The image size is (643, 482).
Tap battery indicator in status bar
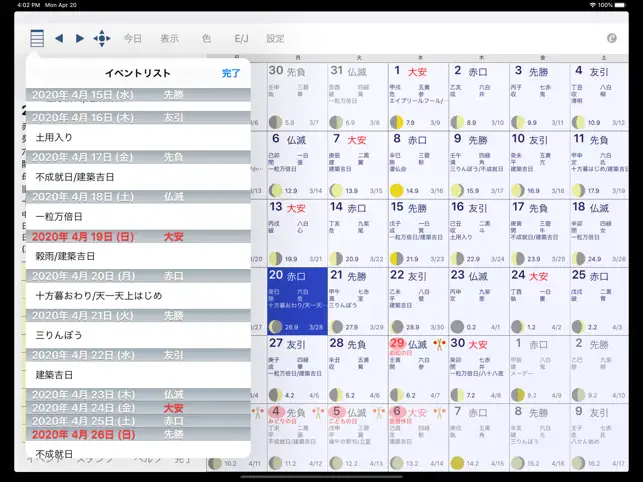(620, 5)
